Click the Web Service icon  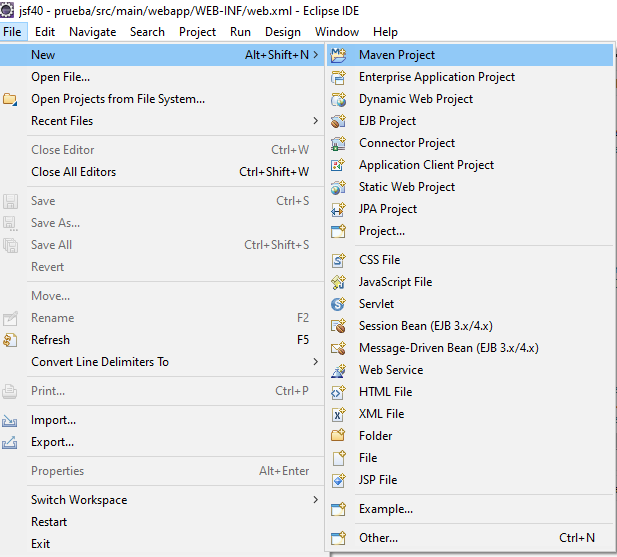[338, 370]
